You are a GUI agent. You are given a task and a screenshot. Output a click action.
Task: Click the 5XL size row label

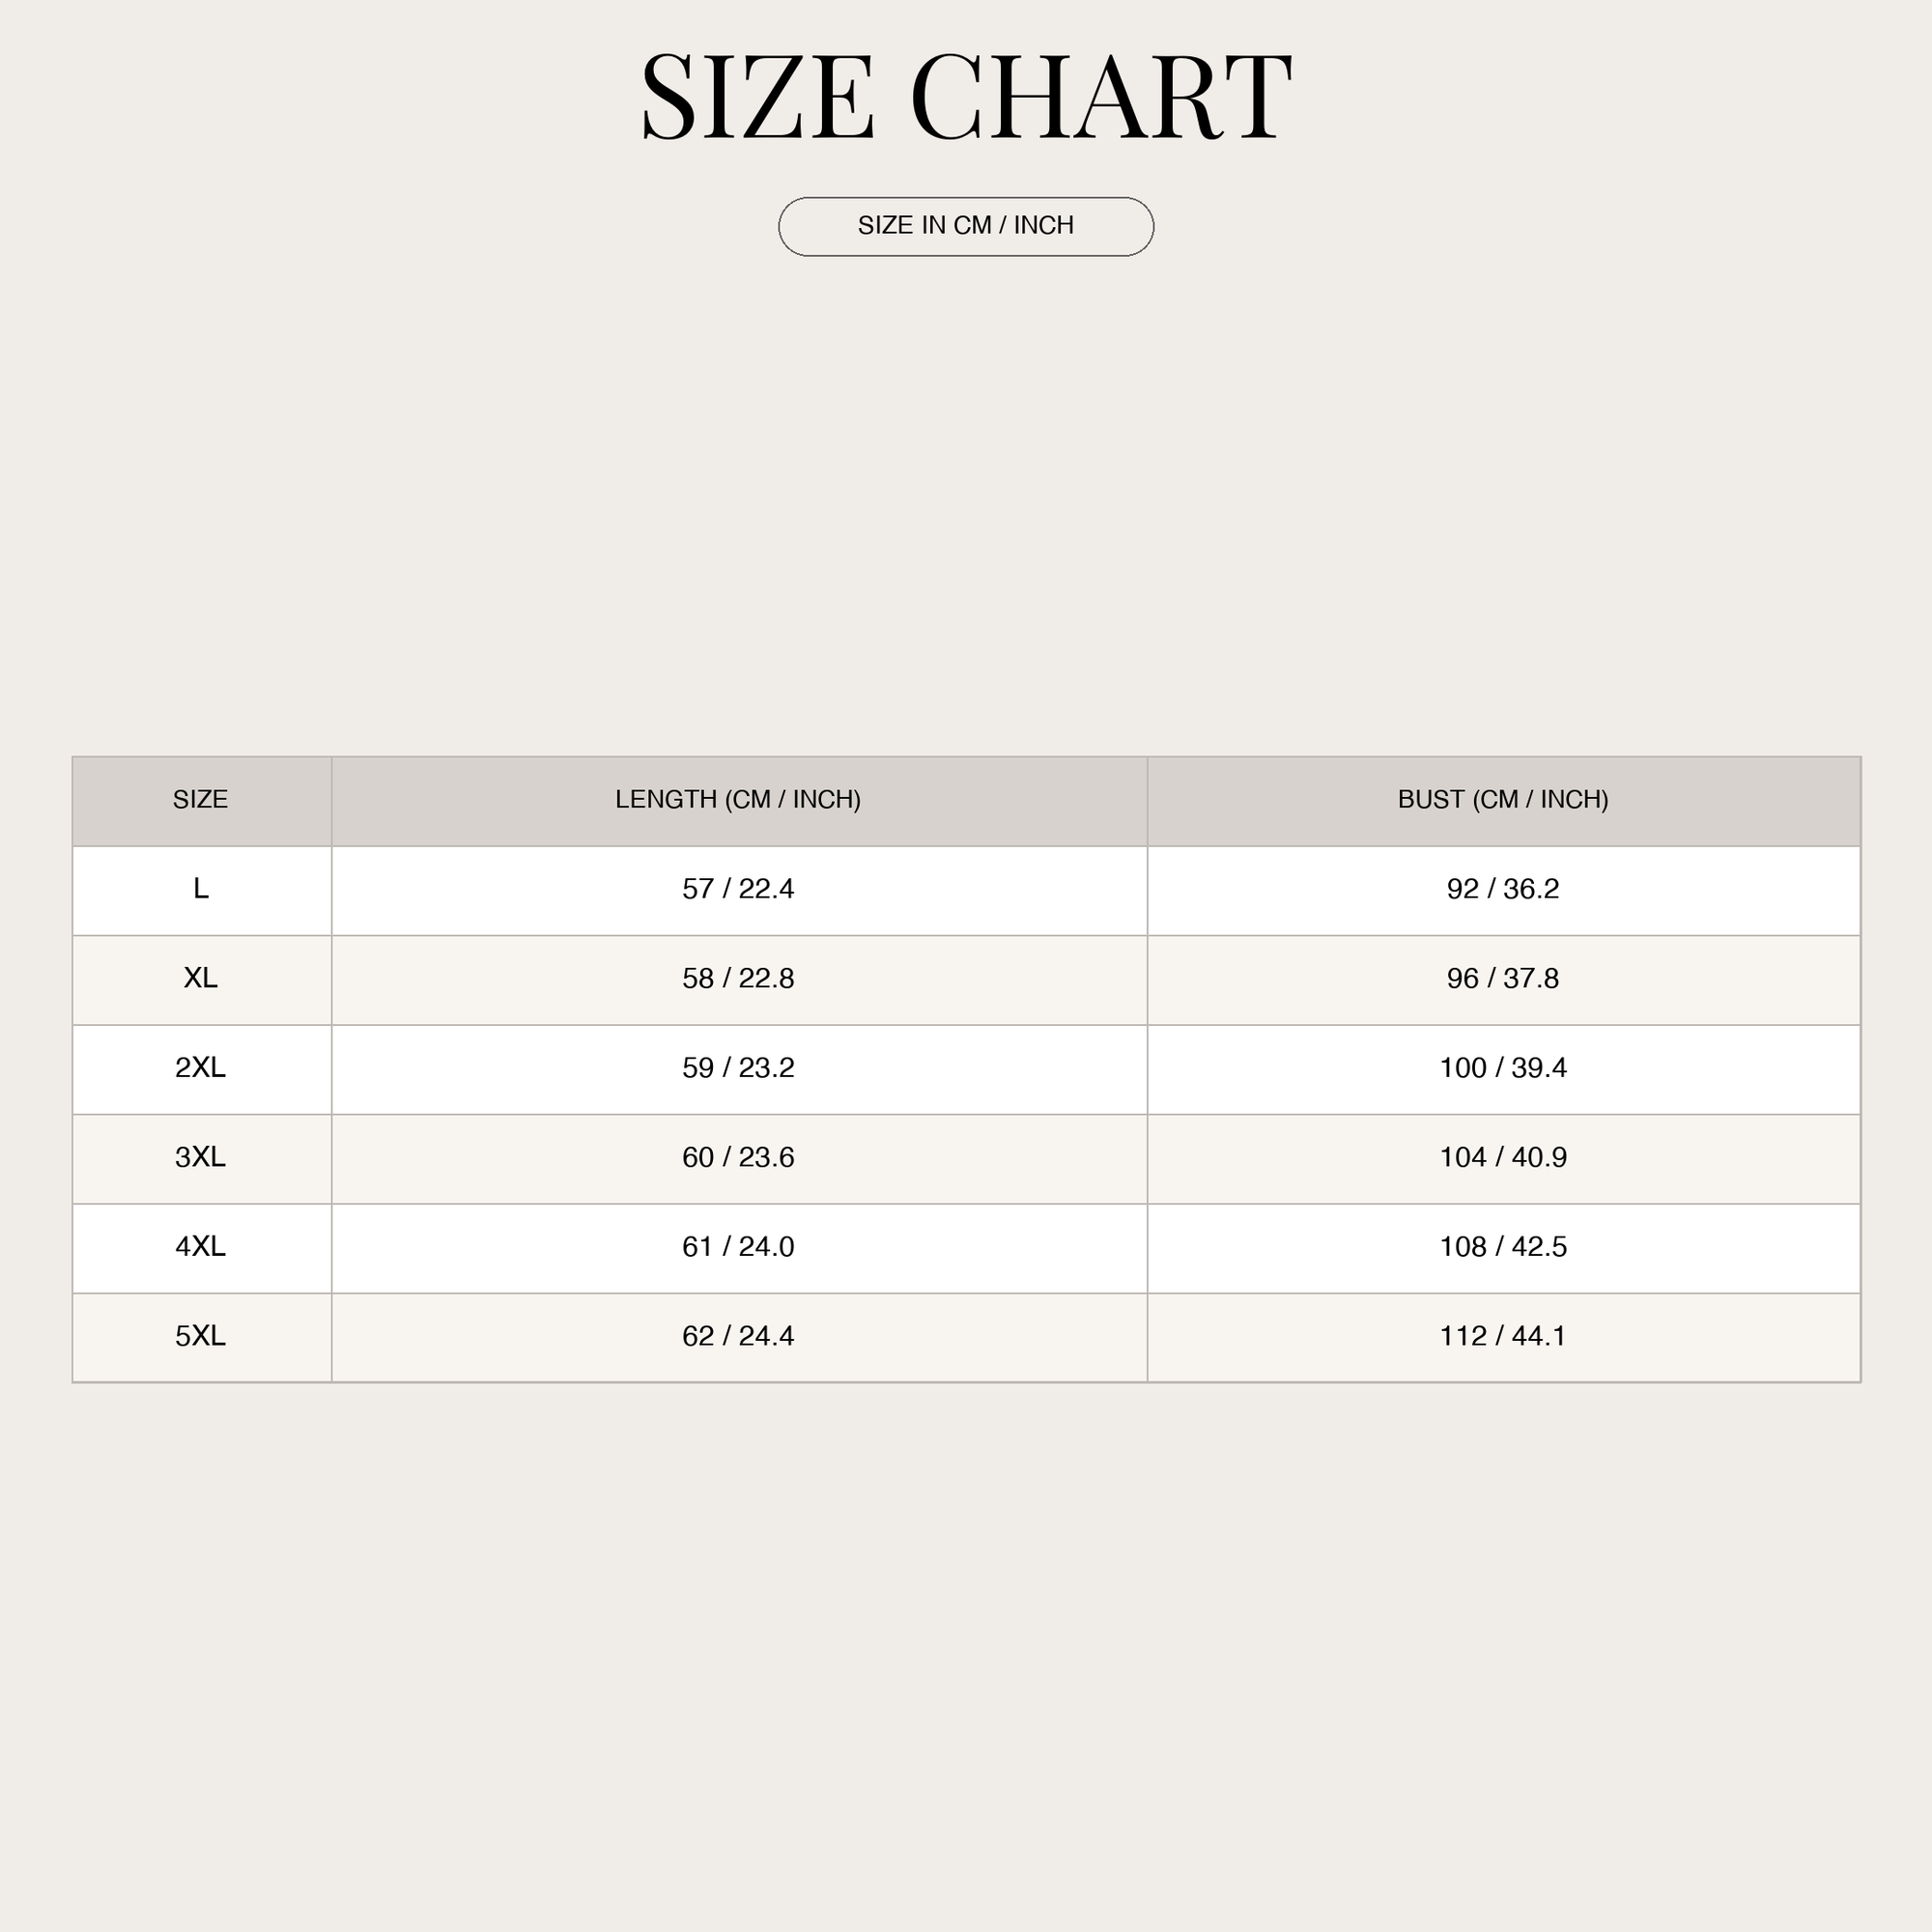pyautogui.click(x=202, y=1337)
